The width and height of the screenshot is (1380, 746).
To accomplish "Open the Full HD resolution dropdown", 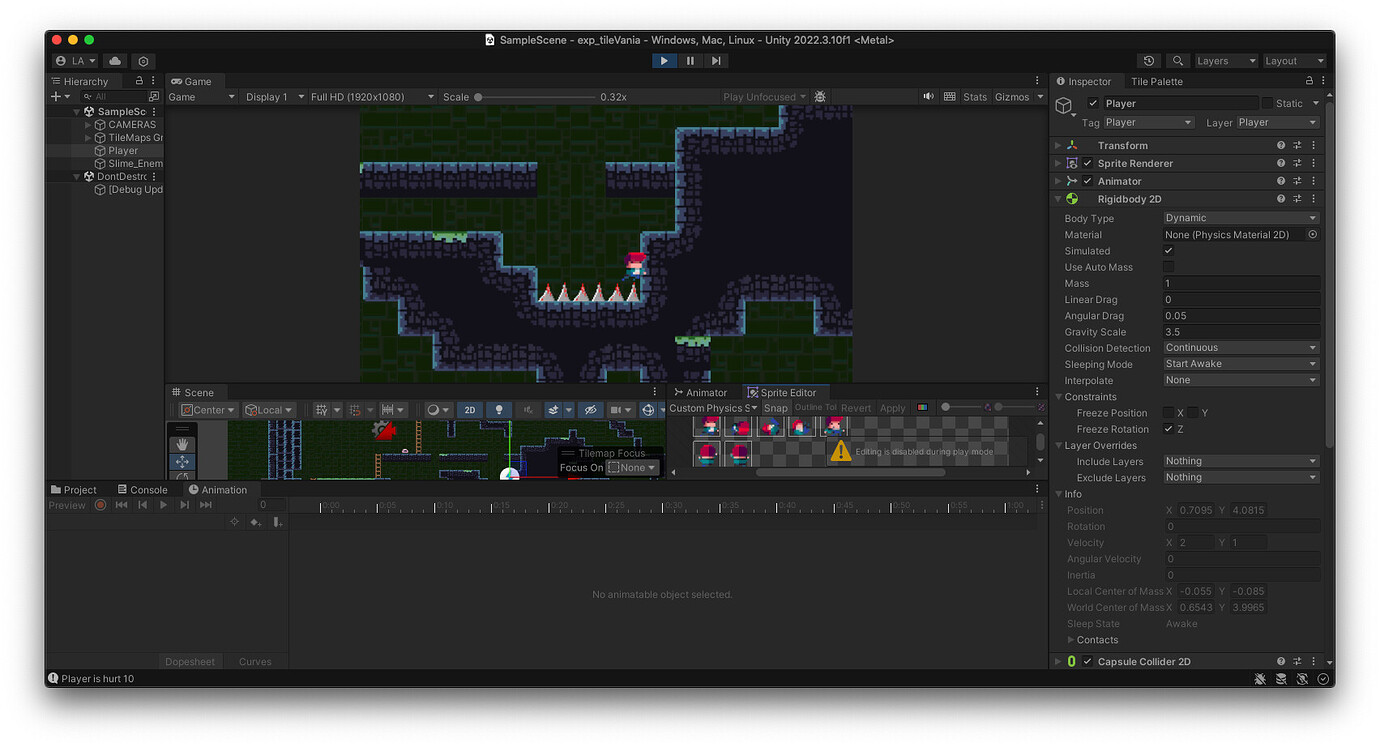I will (373, 97).
